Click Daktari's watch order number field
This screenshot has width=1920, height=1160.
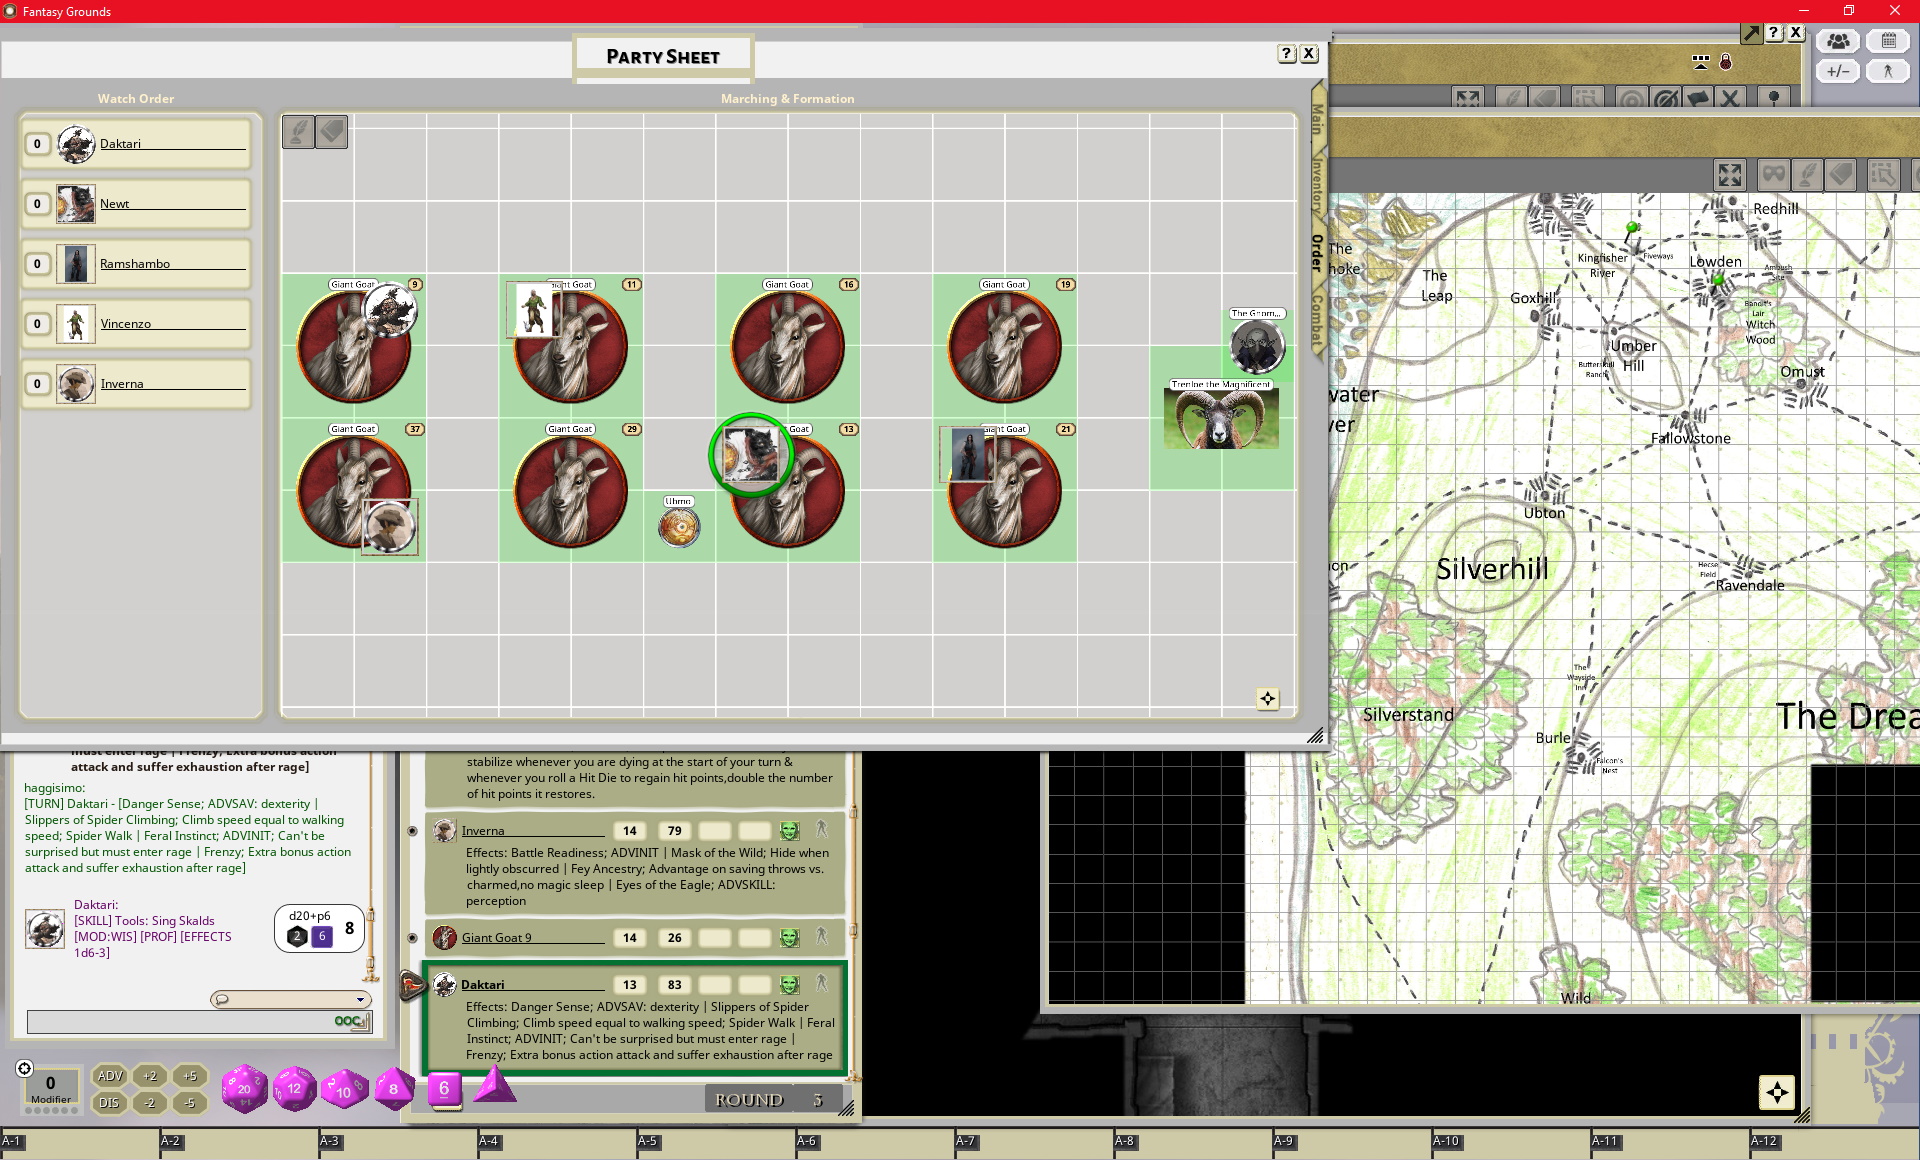tap(37, 144)
